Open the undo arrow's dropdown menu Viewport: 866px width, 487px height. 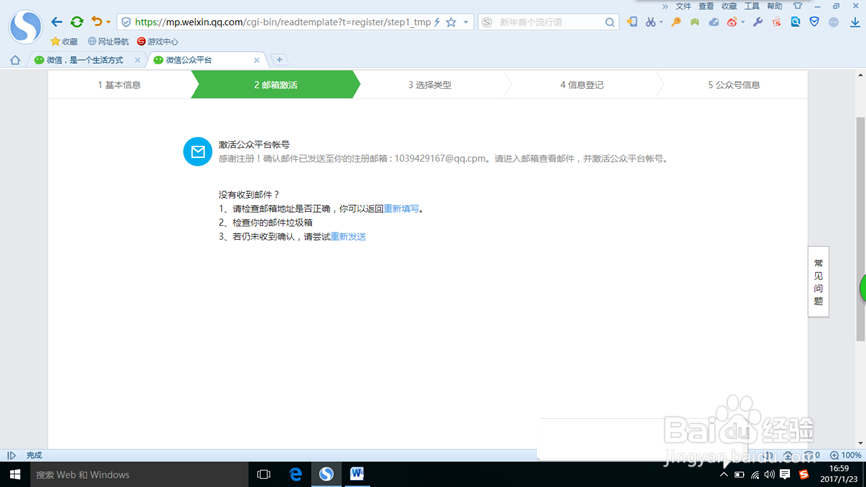click(108, 23)
